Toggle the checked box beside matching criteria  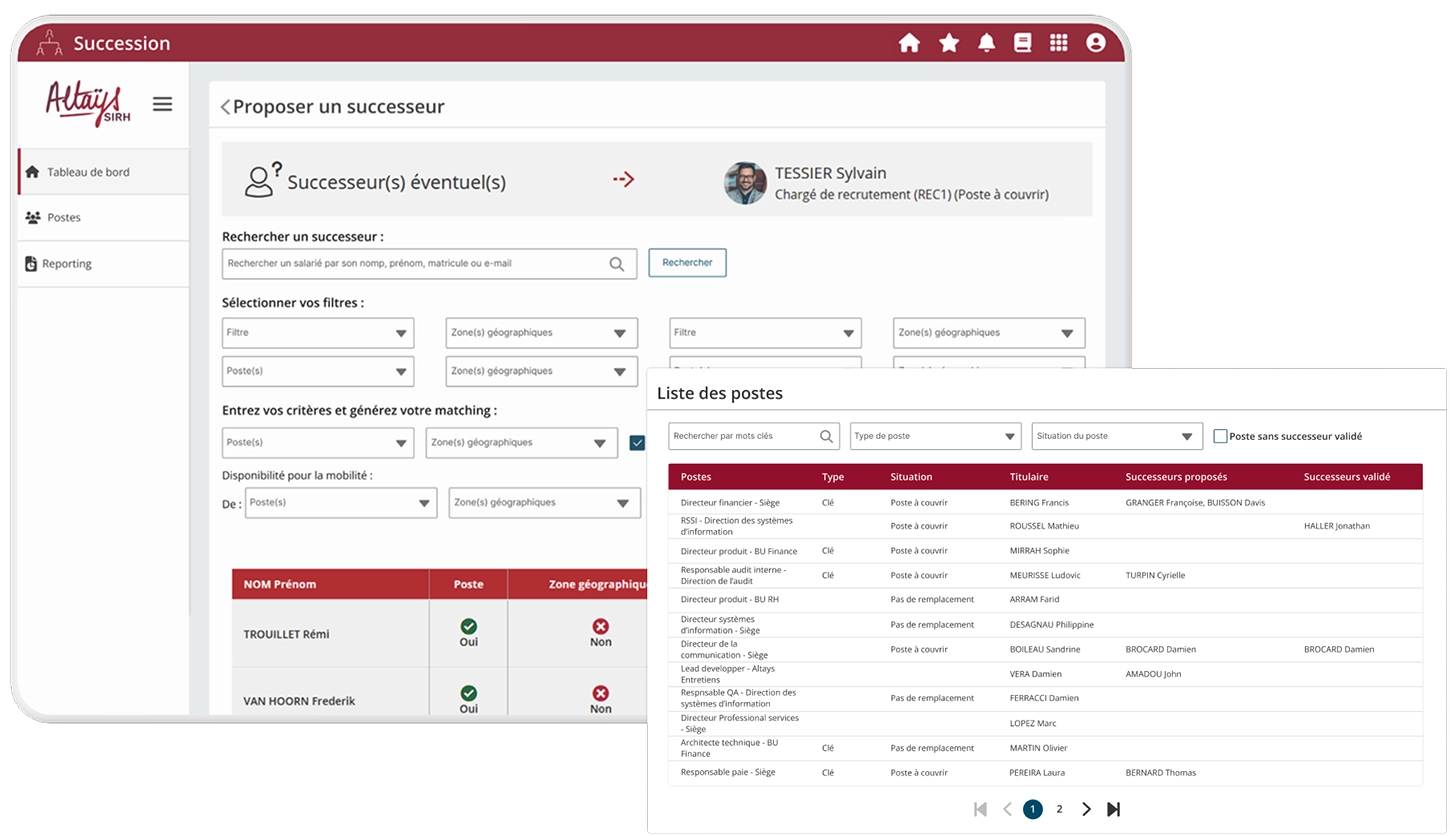tap(637, 443)
